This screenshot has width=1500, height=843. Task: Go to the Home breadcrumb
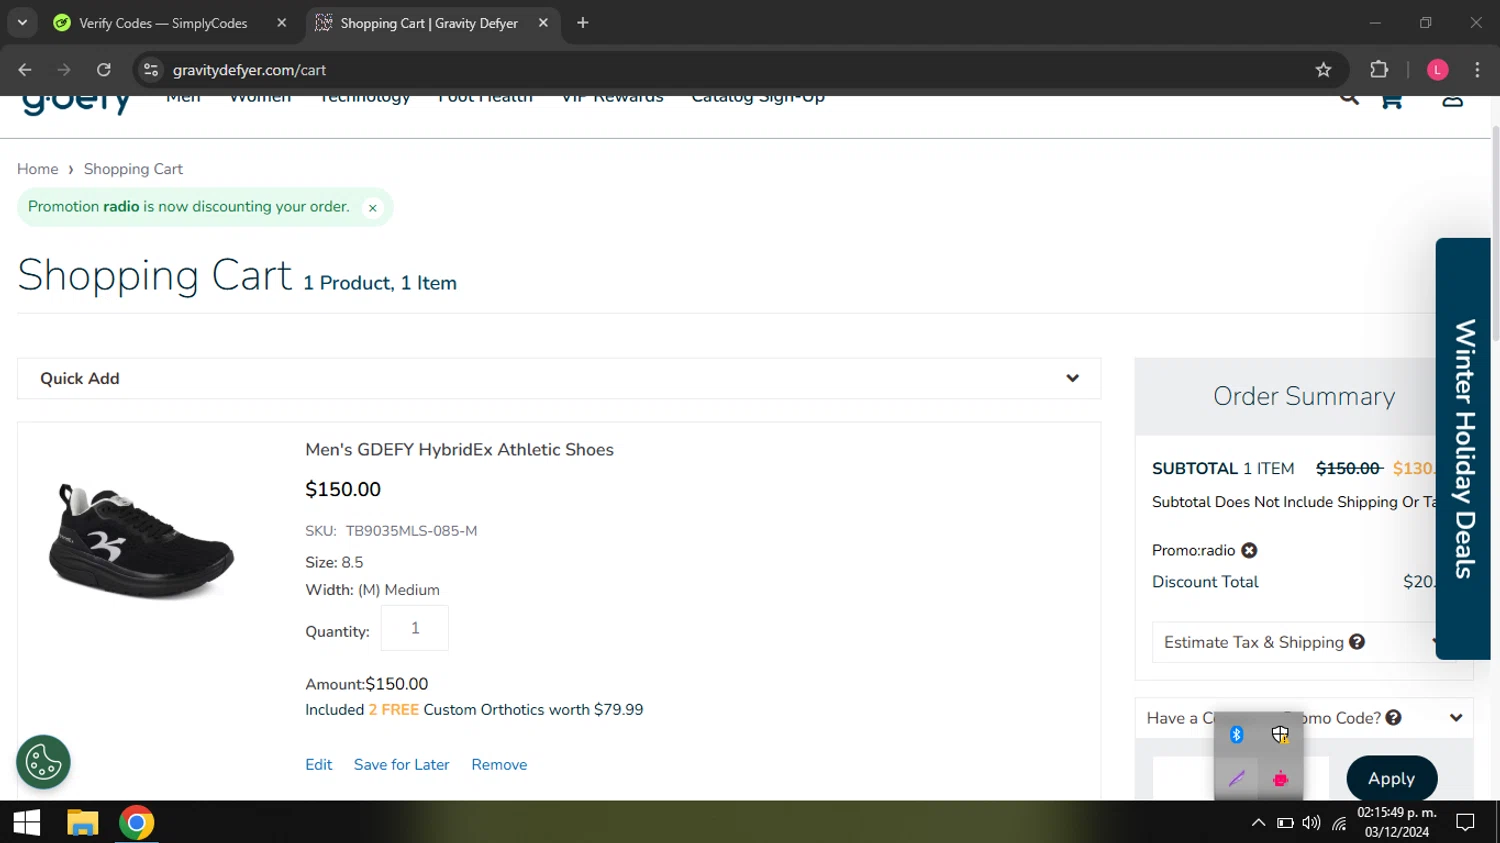pyautogui.click(x=38, y=169)
